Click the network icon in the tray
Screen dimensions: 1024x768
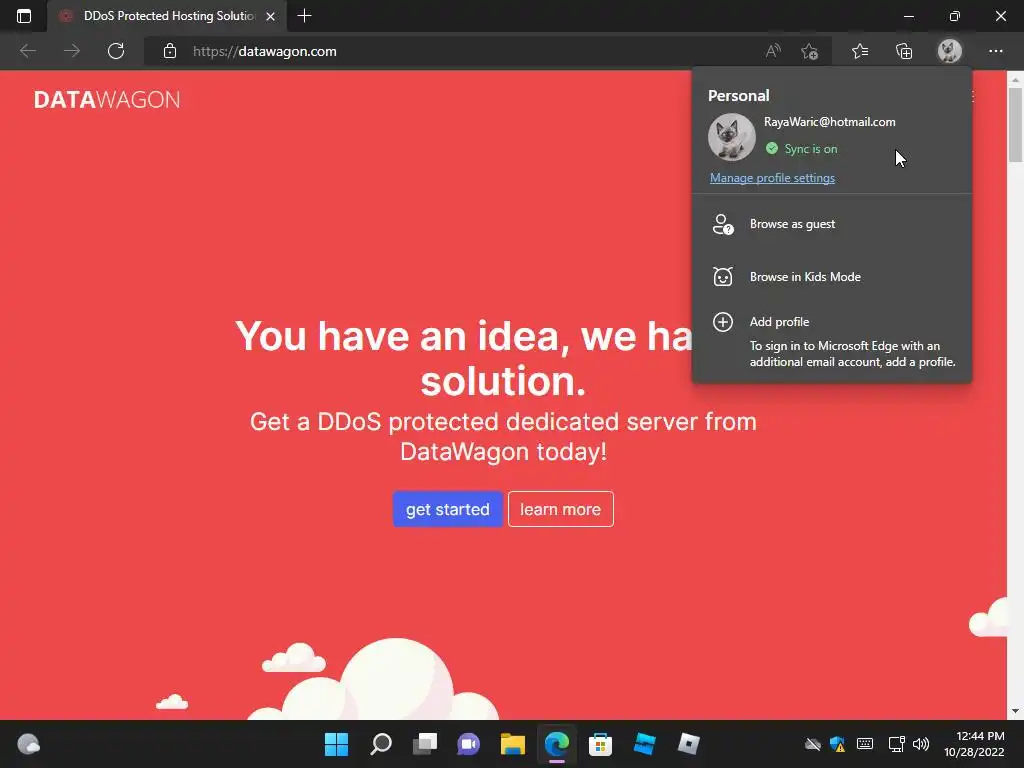pos(896,744)
